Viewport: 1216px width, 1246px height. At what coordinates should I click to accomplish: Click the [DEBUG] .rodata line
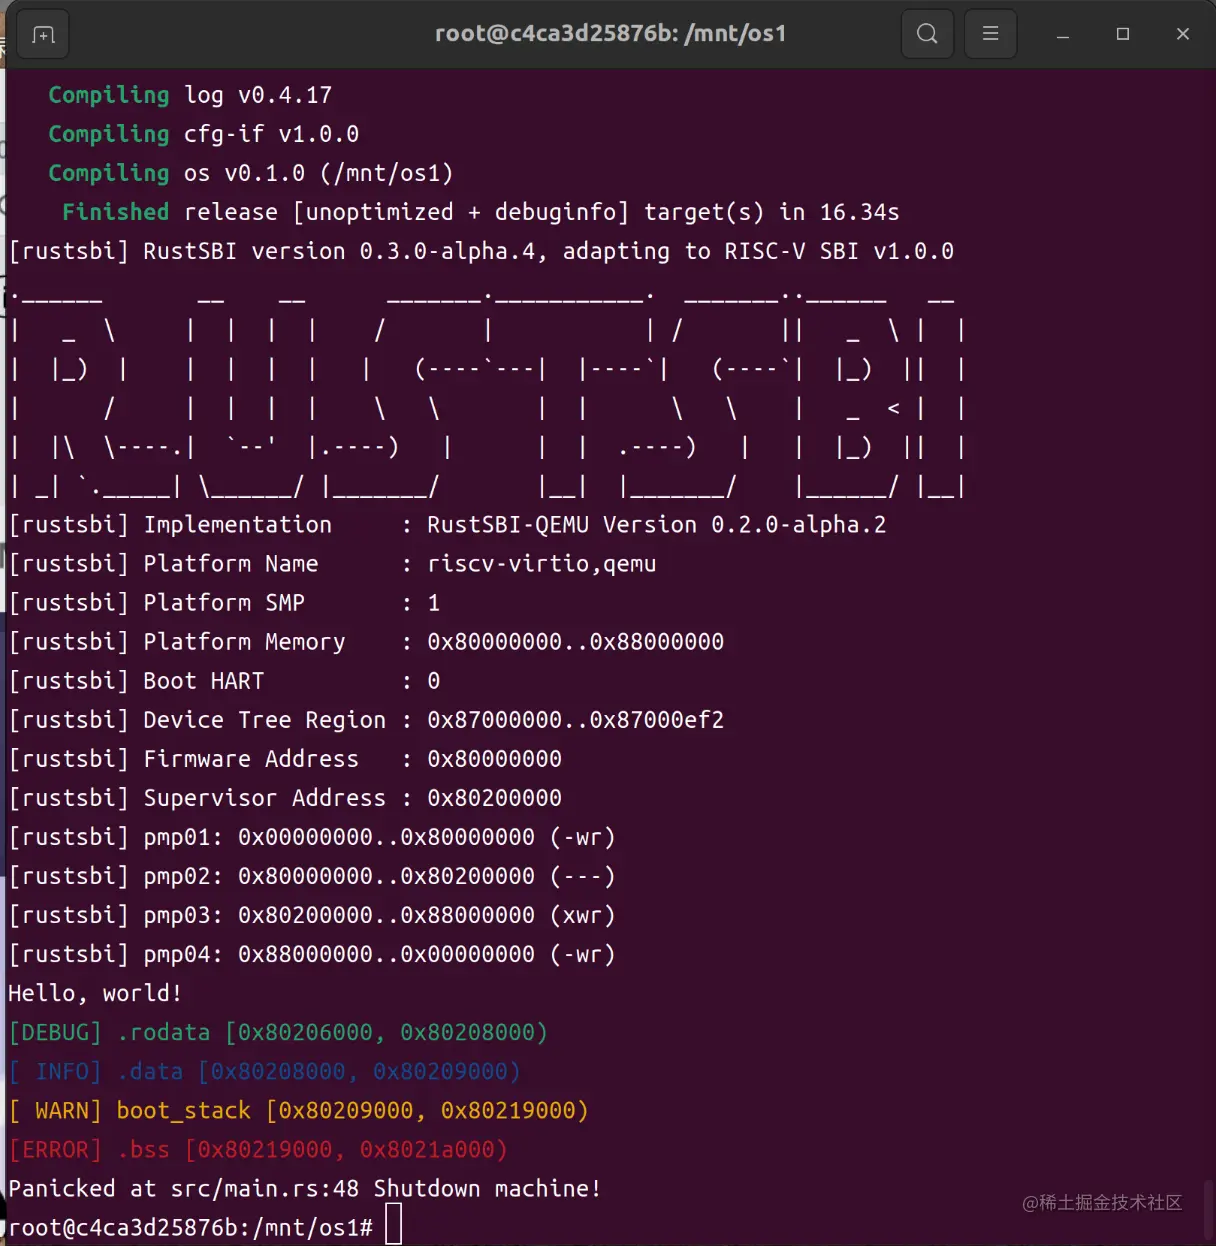[x=278, y=1032]
